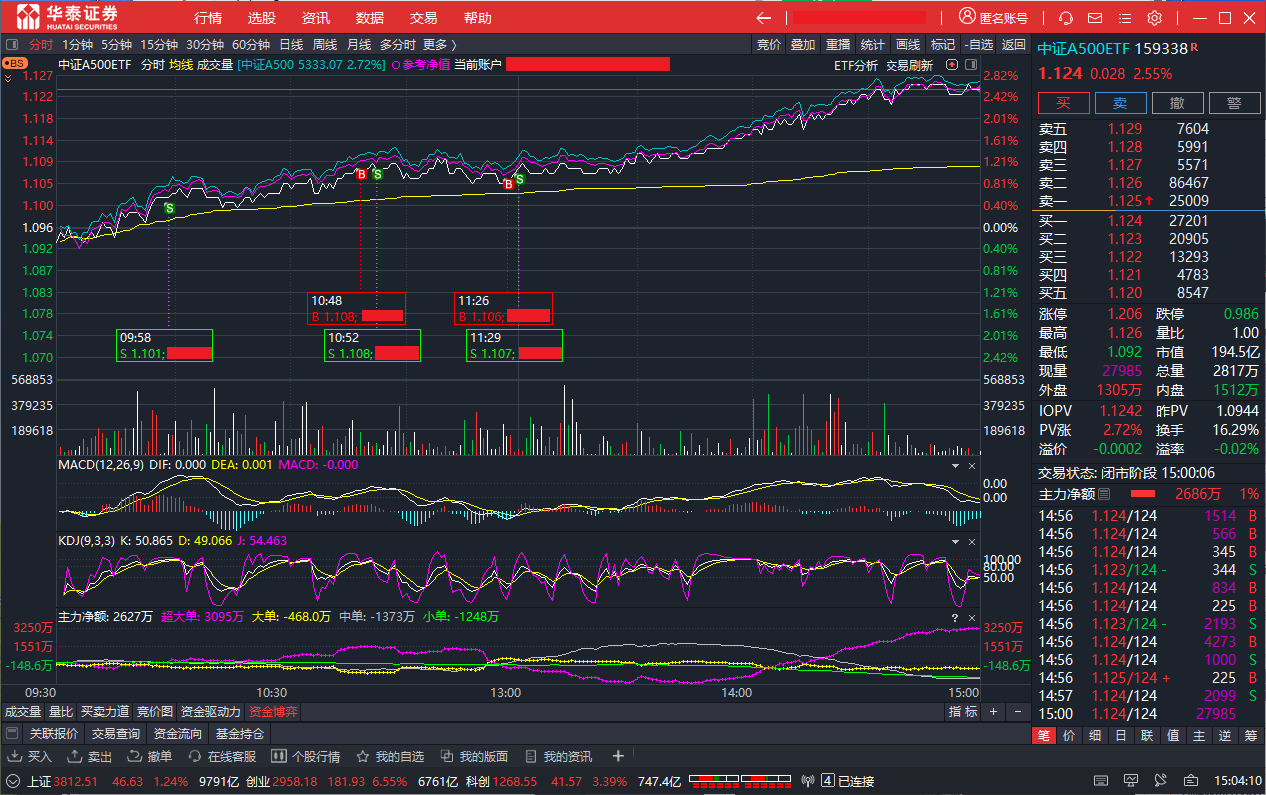Click the back arrow in title bar
This screenshot has height=795, width=1266.
click(x=764, y=18)
